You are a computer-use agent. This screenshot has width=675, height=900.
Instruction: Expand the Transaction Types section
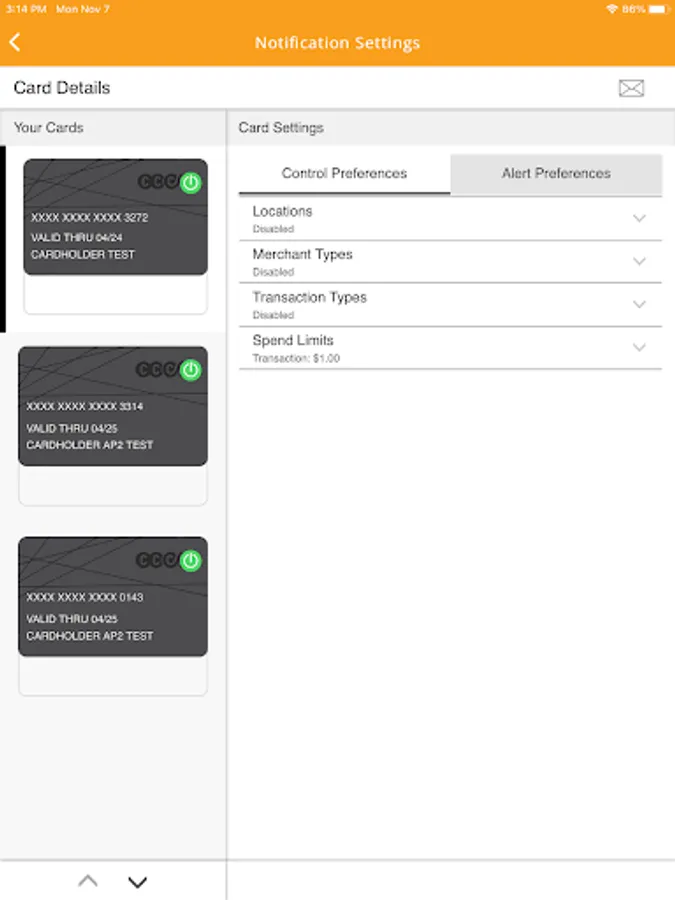639,304
